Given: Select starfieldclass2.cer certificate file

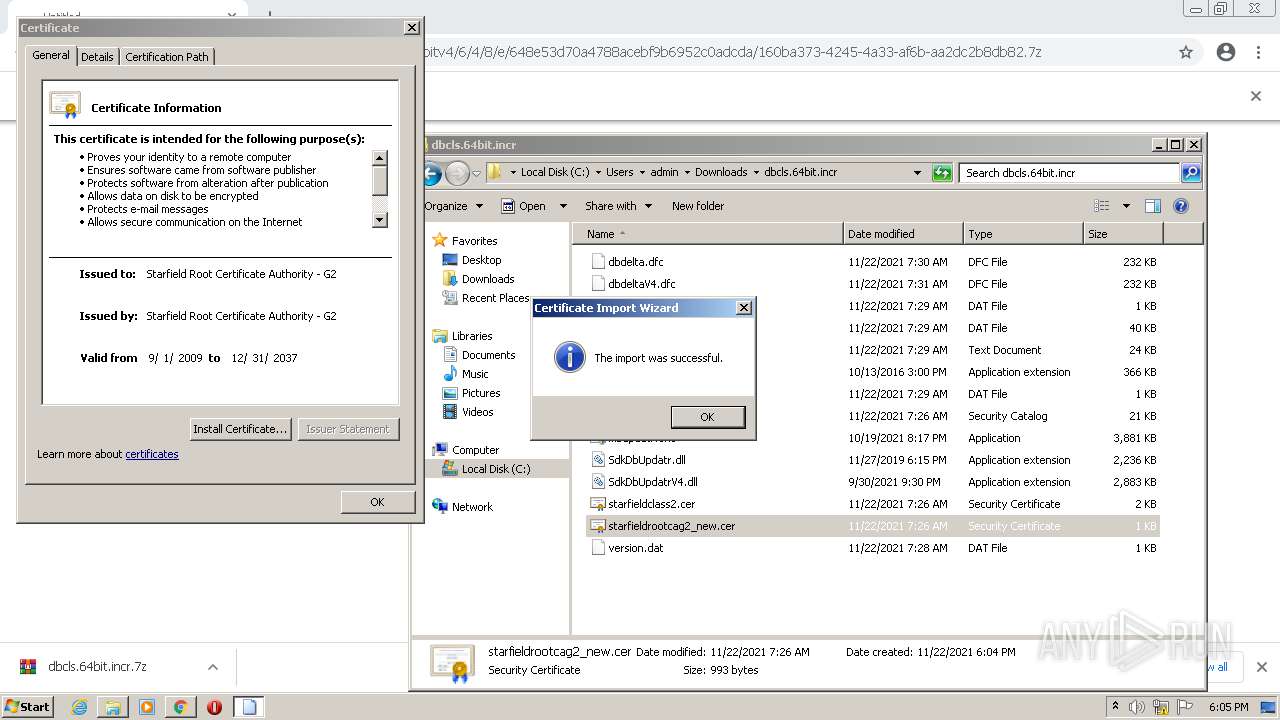Looking at the screenshot, I should pyautogui.click(x=651, y=504).
